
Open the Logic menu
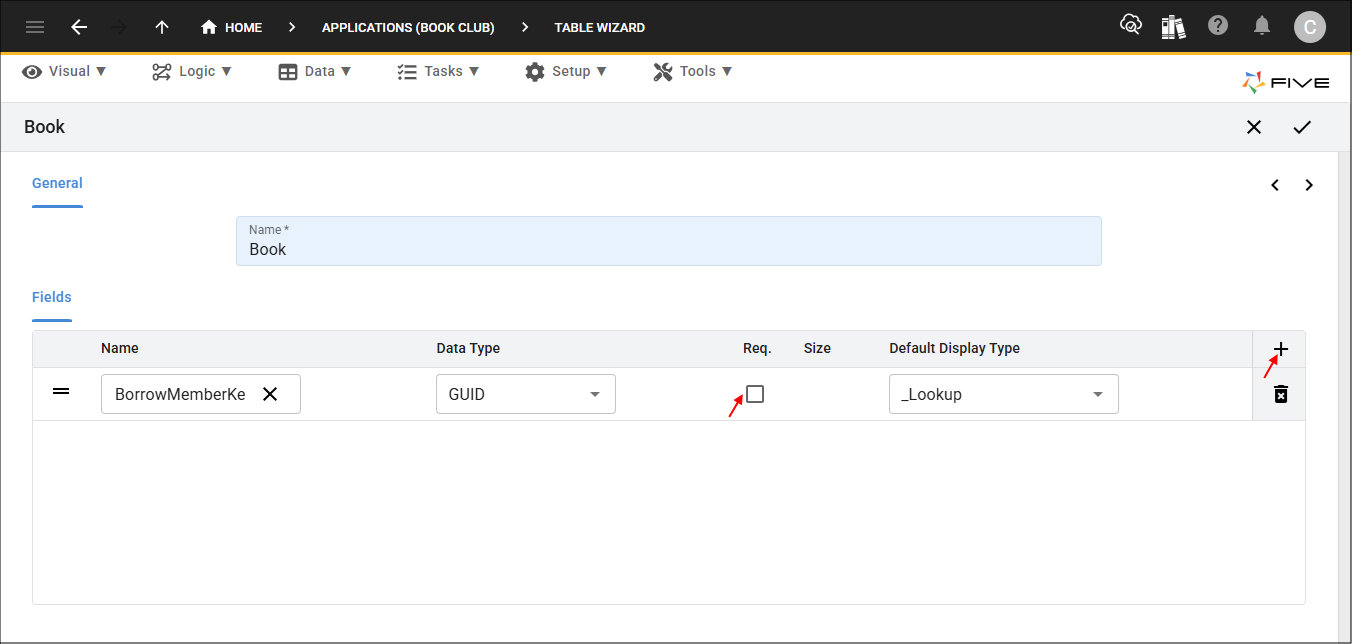192,71
